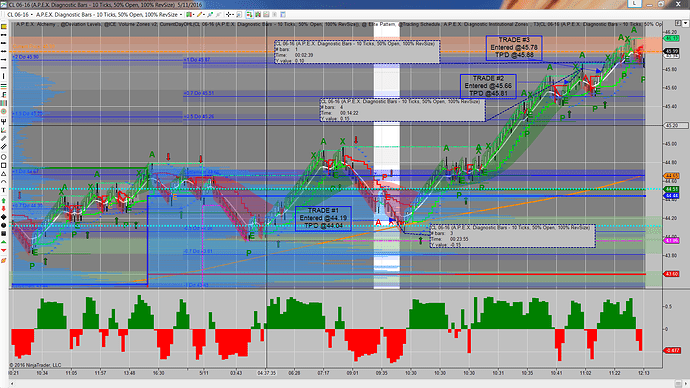
Task: Click the TRADE #1 annotation box
Action: click(x=323, y=218)
